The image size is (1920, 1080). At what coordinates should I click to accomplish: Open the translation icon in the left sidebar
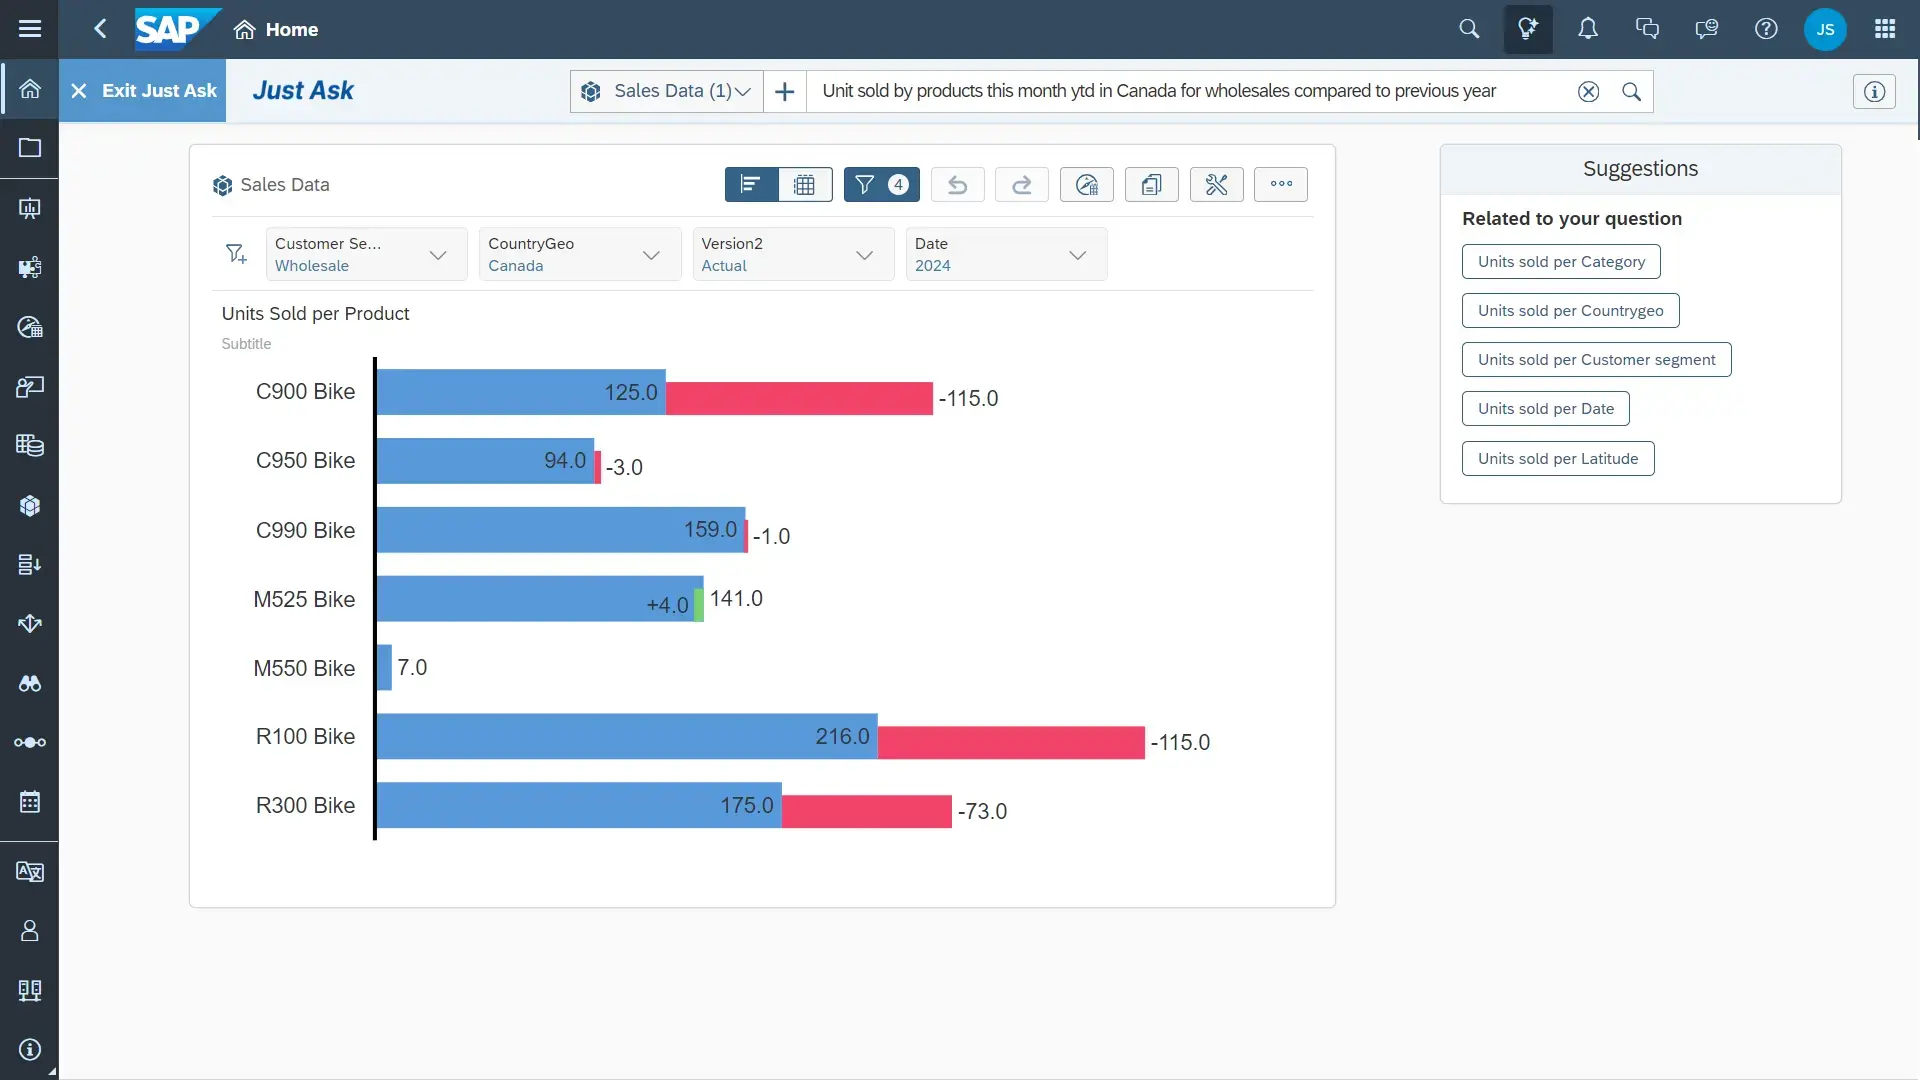[x=29, y=872]
